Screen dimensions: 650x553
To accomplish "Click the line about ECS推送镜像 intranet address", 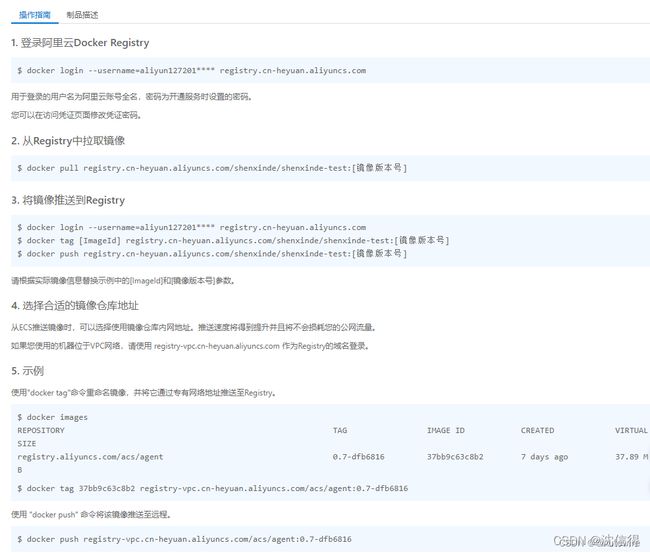I will coord(194,327).
